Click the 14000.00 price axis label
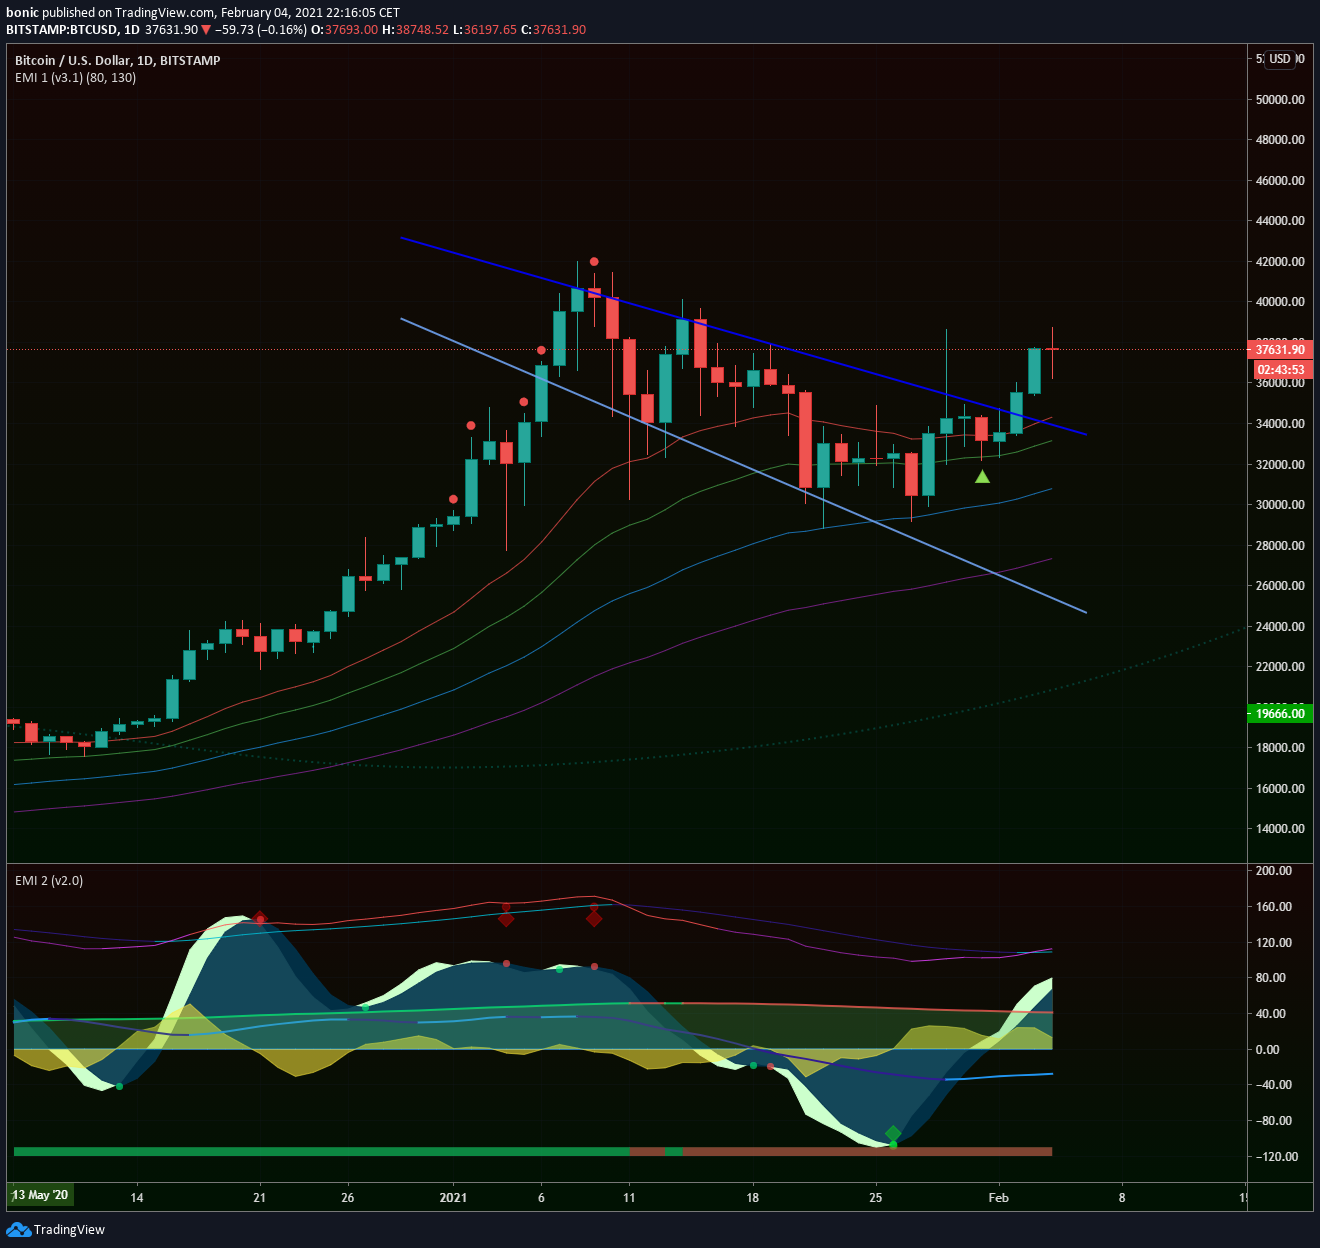Screen dimensions: 1320x1248 coord(1280,829)
